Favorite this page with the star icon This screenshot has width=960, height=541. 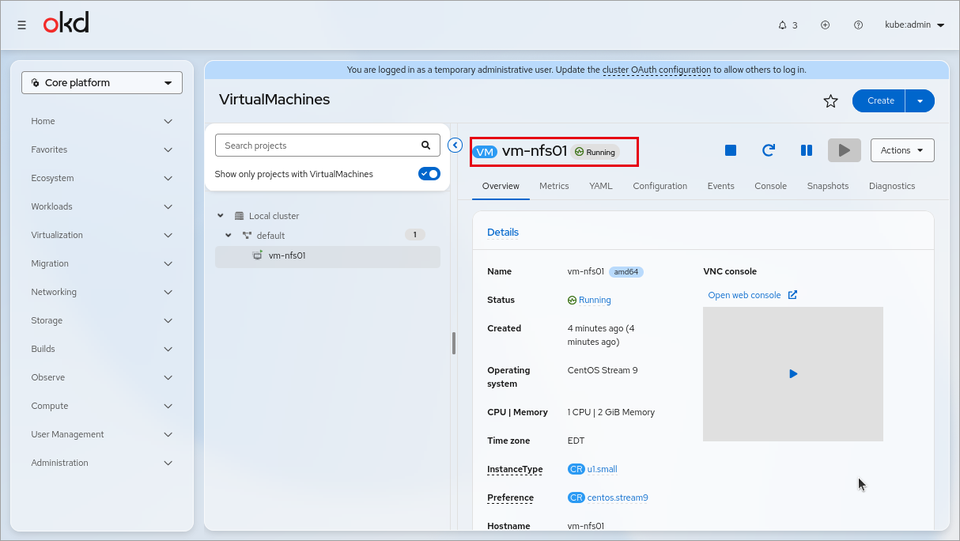point(830,101)
